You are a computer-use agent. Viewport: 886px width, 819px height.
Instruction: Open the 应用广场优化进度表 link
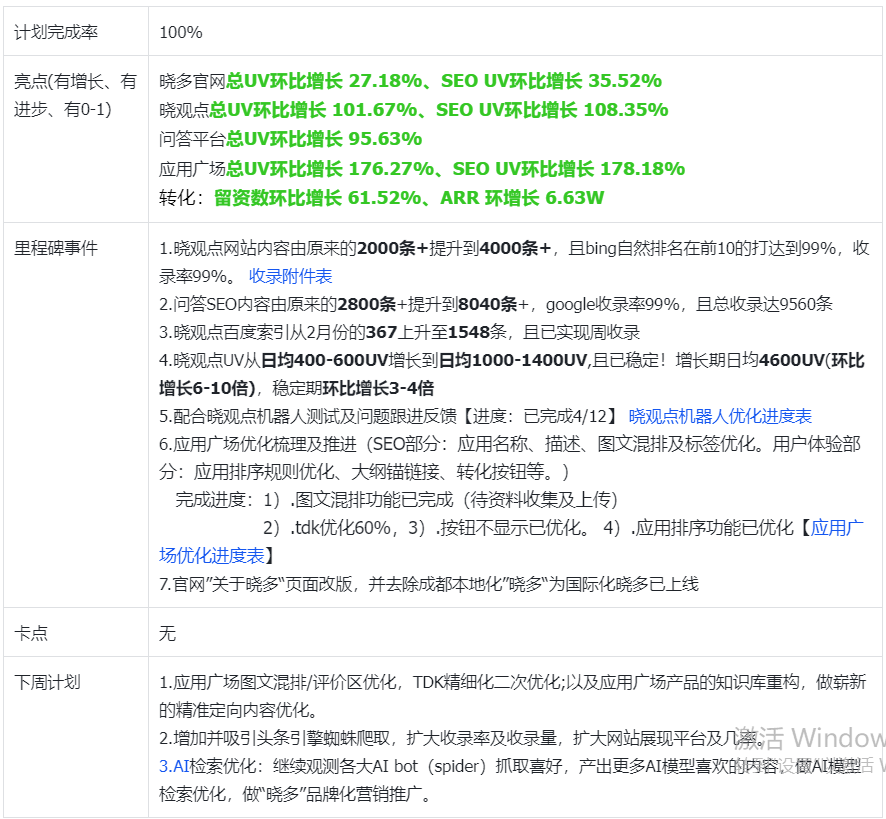511,541
